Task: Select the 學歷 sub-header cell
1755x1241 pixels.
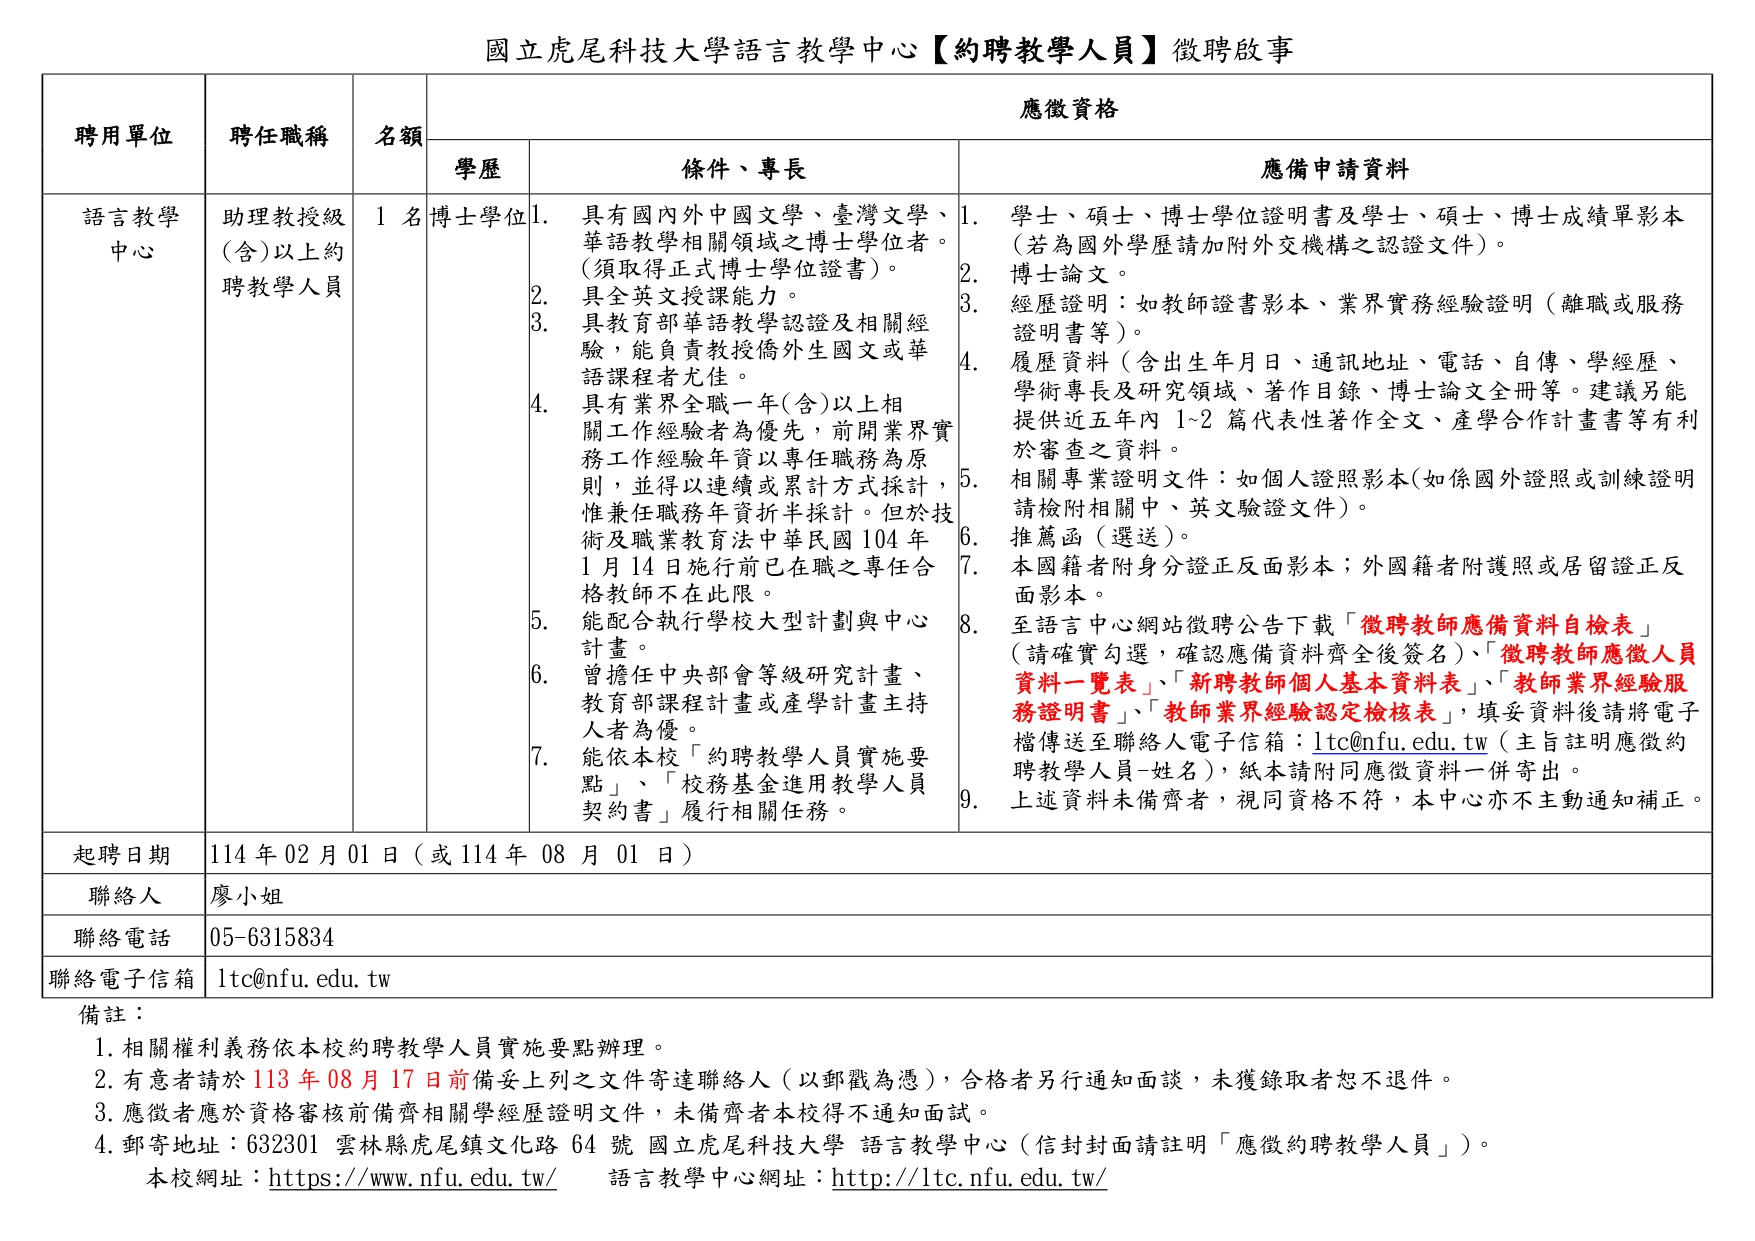Action: click(480, 170)
